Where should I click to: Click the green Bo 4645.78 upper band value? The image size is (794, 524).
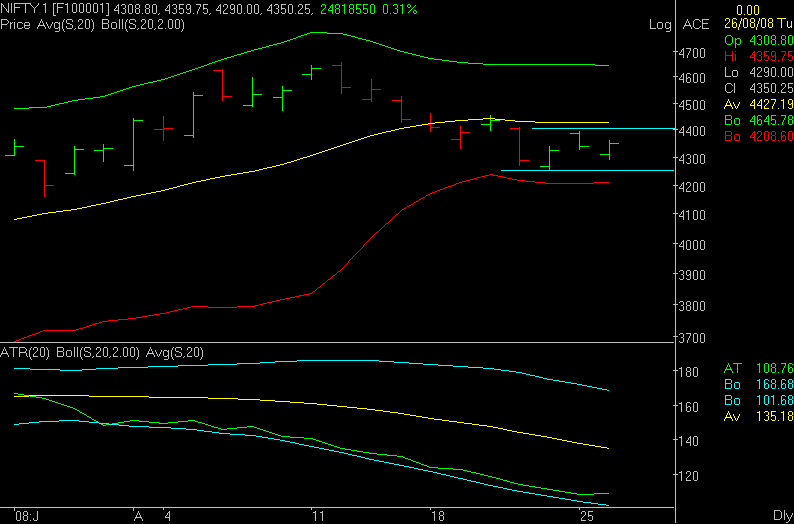click(x=758, y=121)
